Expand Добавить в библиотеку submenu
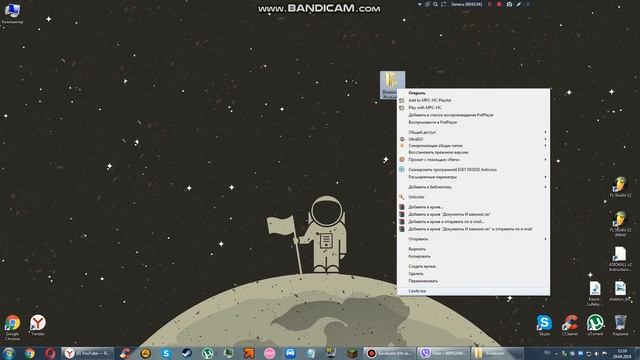This screenshot has height=360, width=640. pyautogui.click(x=473, y=187)
